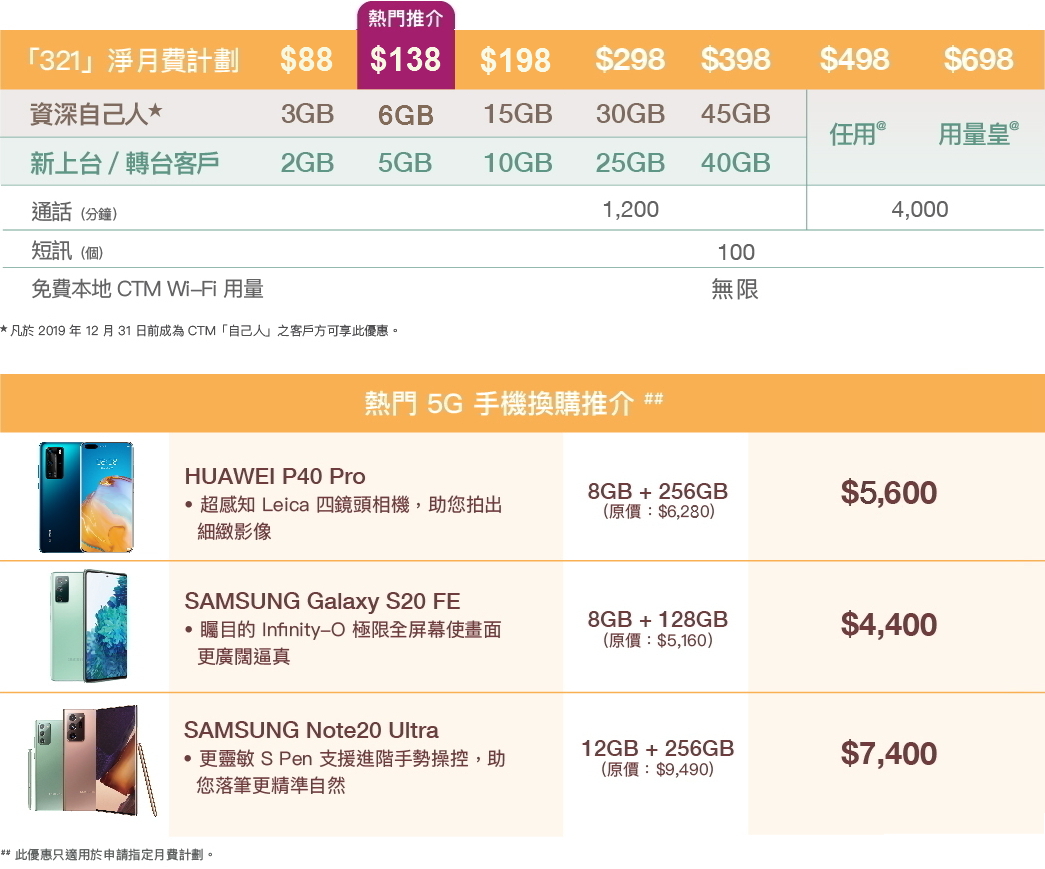Click the HUAWEI P40 Pro title
This screenshot has height=869, width=1045.
click(x=275, y=476)
